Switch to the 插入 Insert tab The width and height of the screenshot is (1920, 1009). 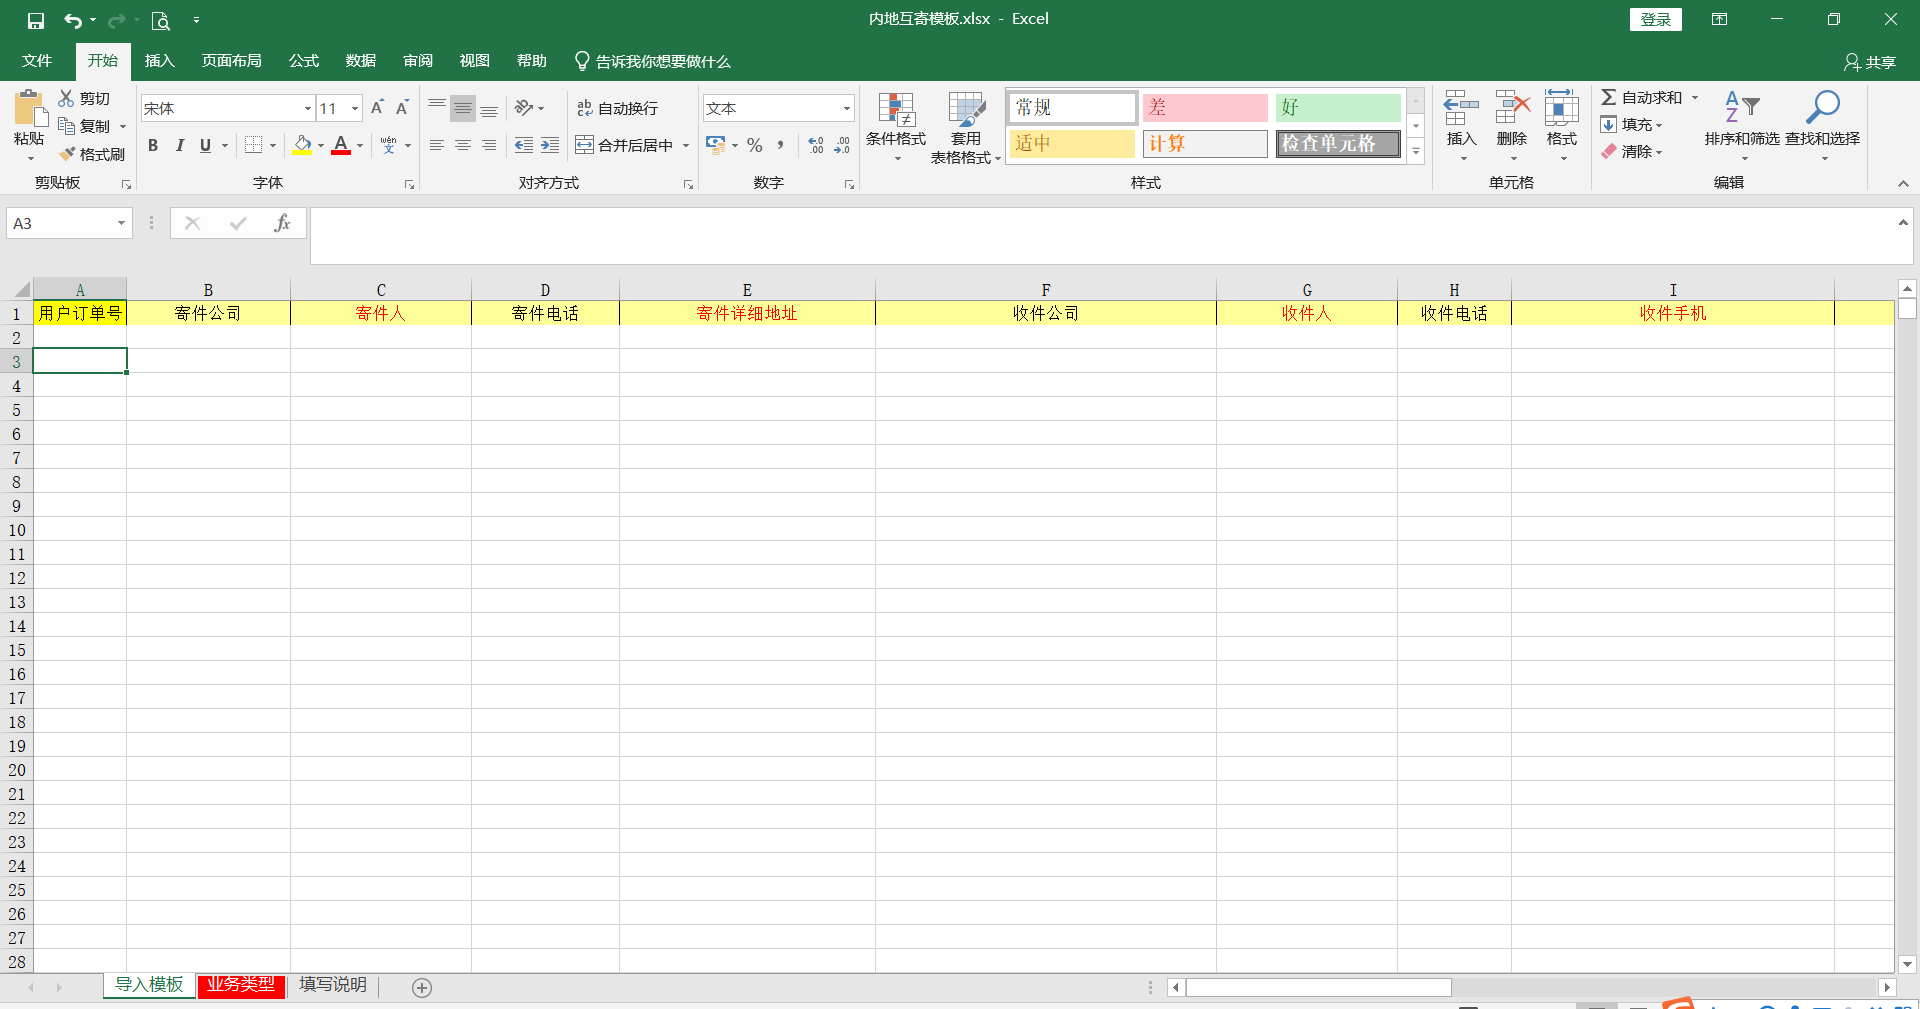point(159,61)
